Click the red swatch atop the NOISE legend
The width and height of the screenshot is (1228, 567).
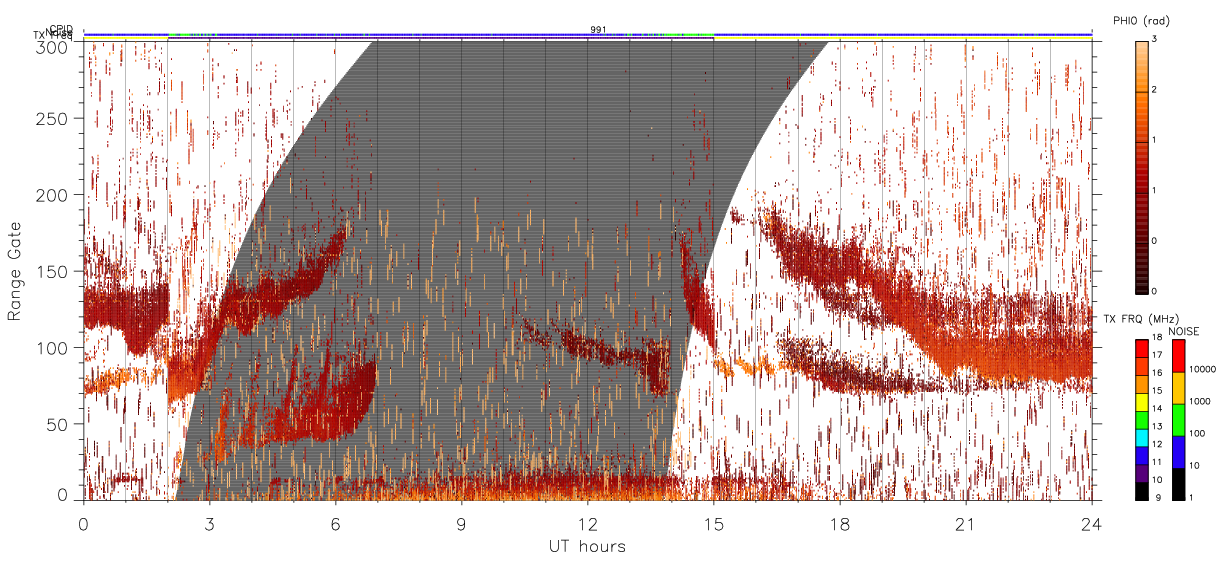1178,356
